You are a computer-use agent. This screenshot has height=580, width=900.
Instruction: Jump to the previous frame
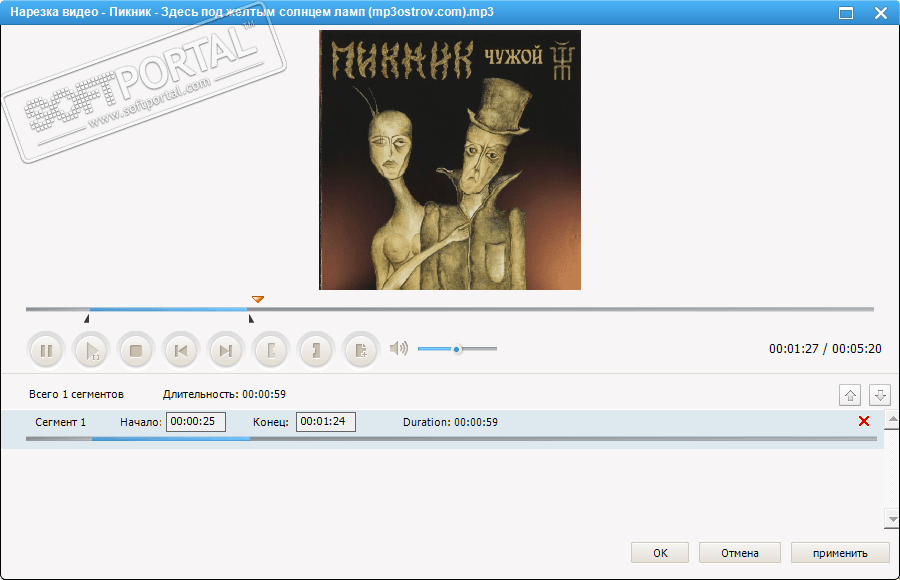[181, 350]
